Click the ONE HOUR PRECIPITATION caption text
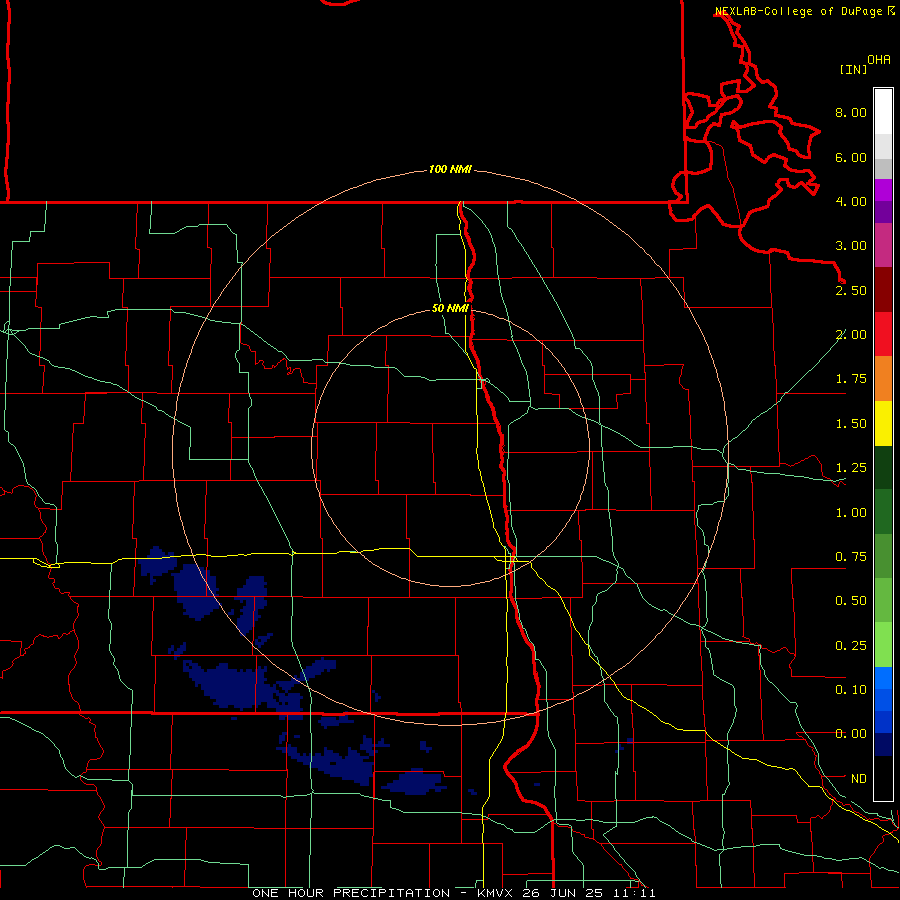900x900 pixels. [351, 893]
